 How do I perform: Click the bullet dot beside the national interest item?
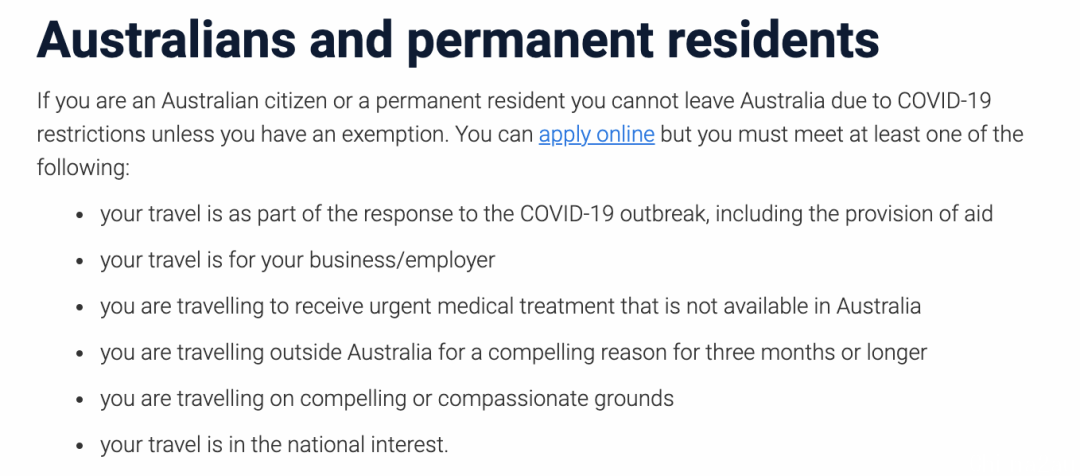81,446
